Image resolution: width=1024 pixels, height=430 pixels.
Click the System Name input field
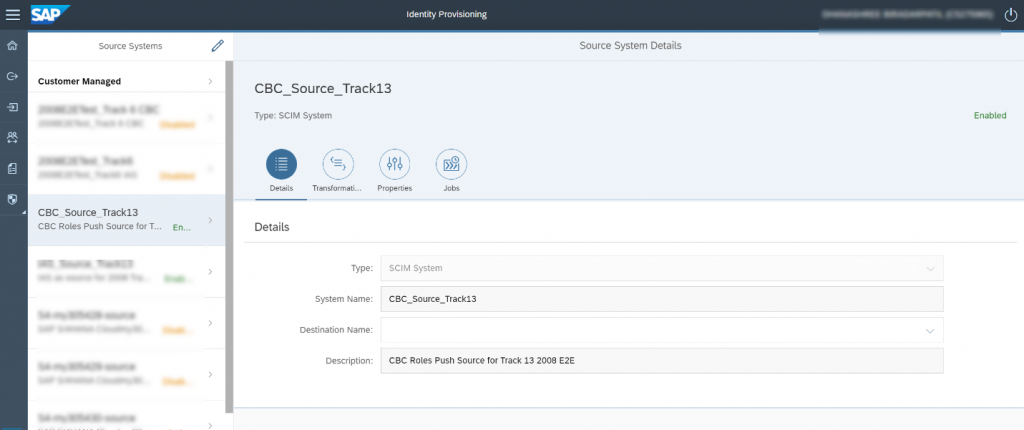tap(662, 299)
